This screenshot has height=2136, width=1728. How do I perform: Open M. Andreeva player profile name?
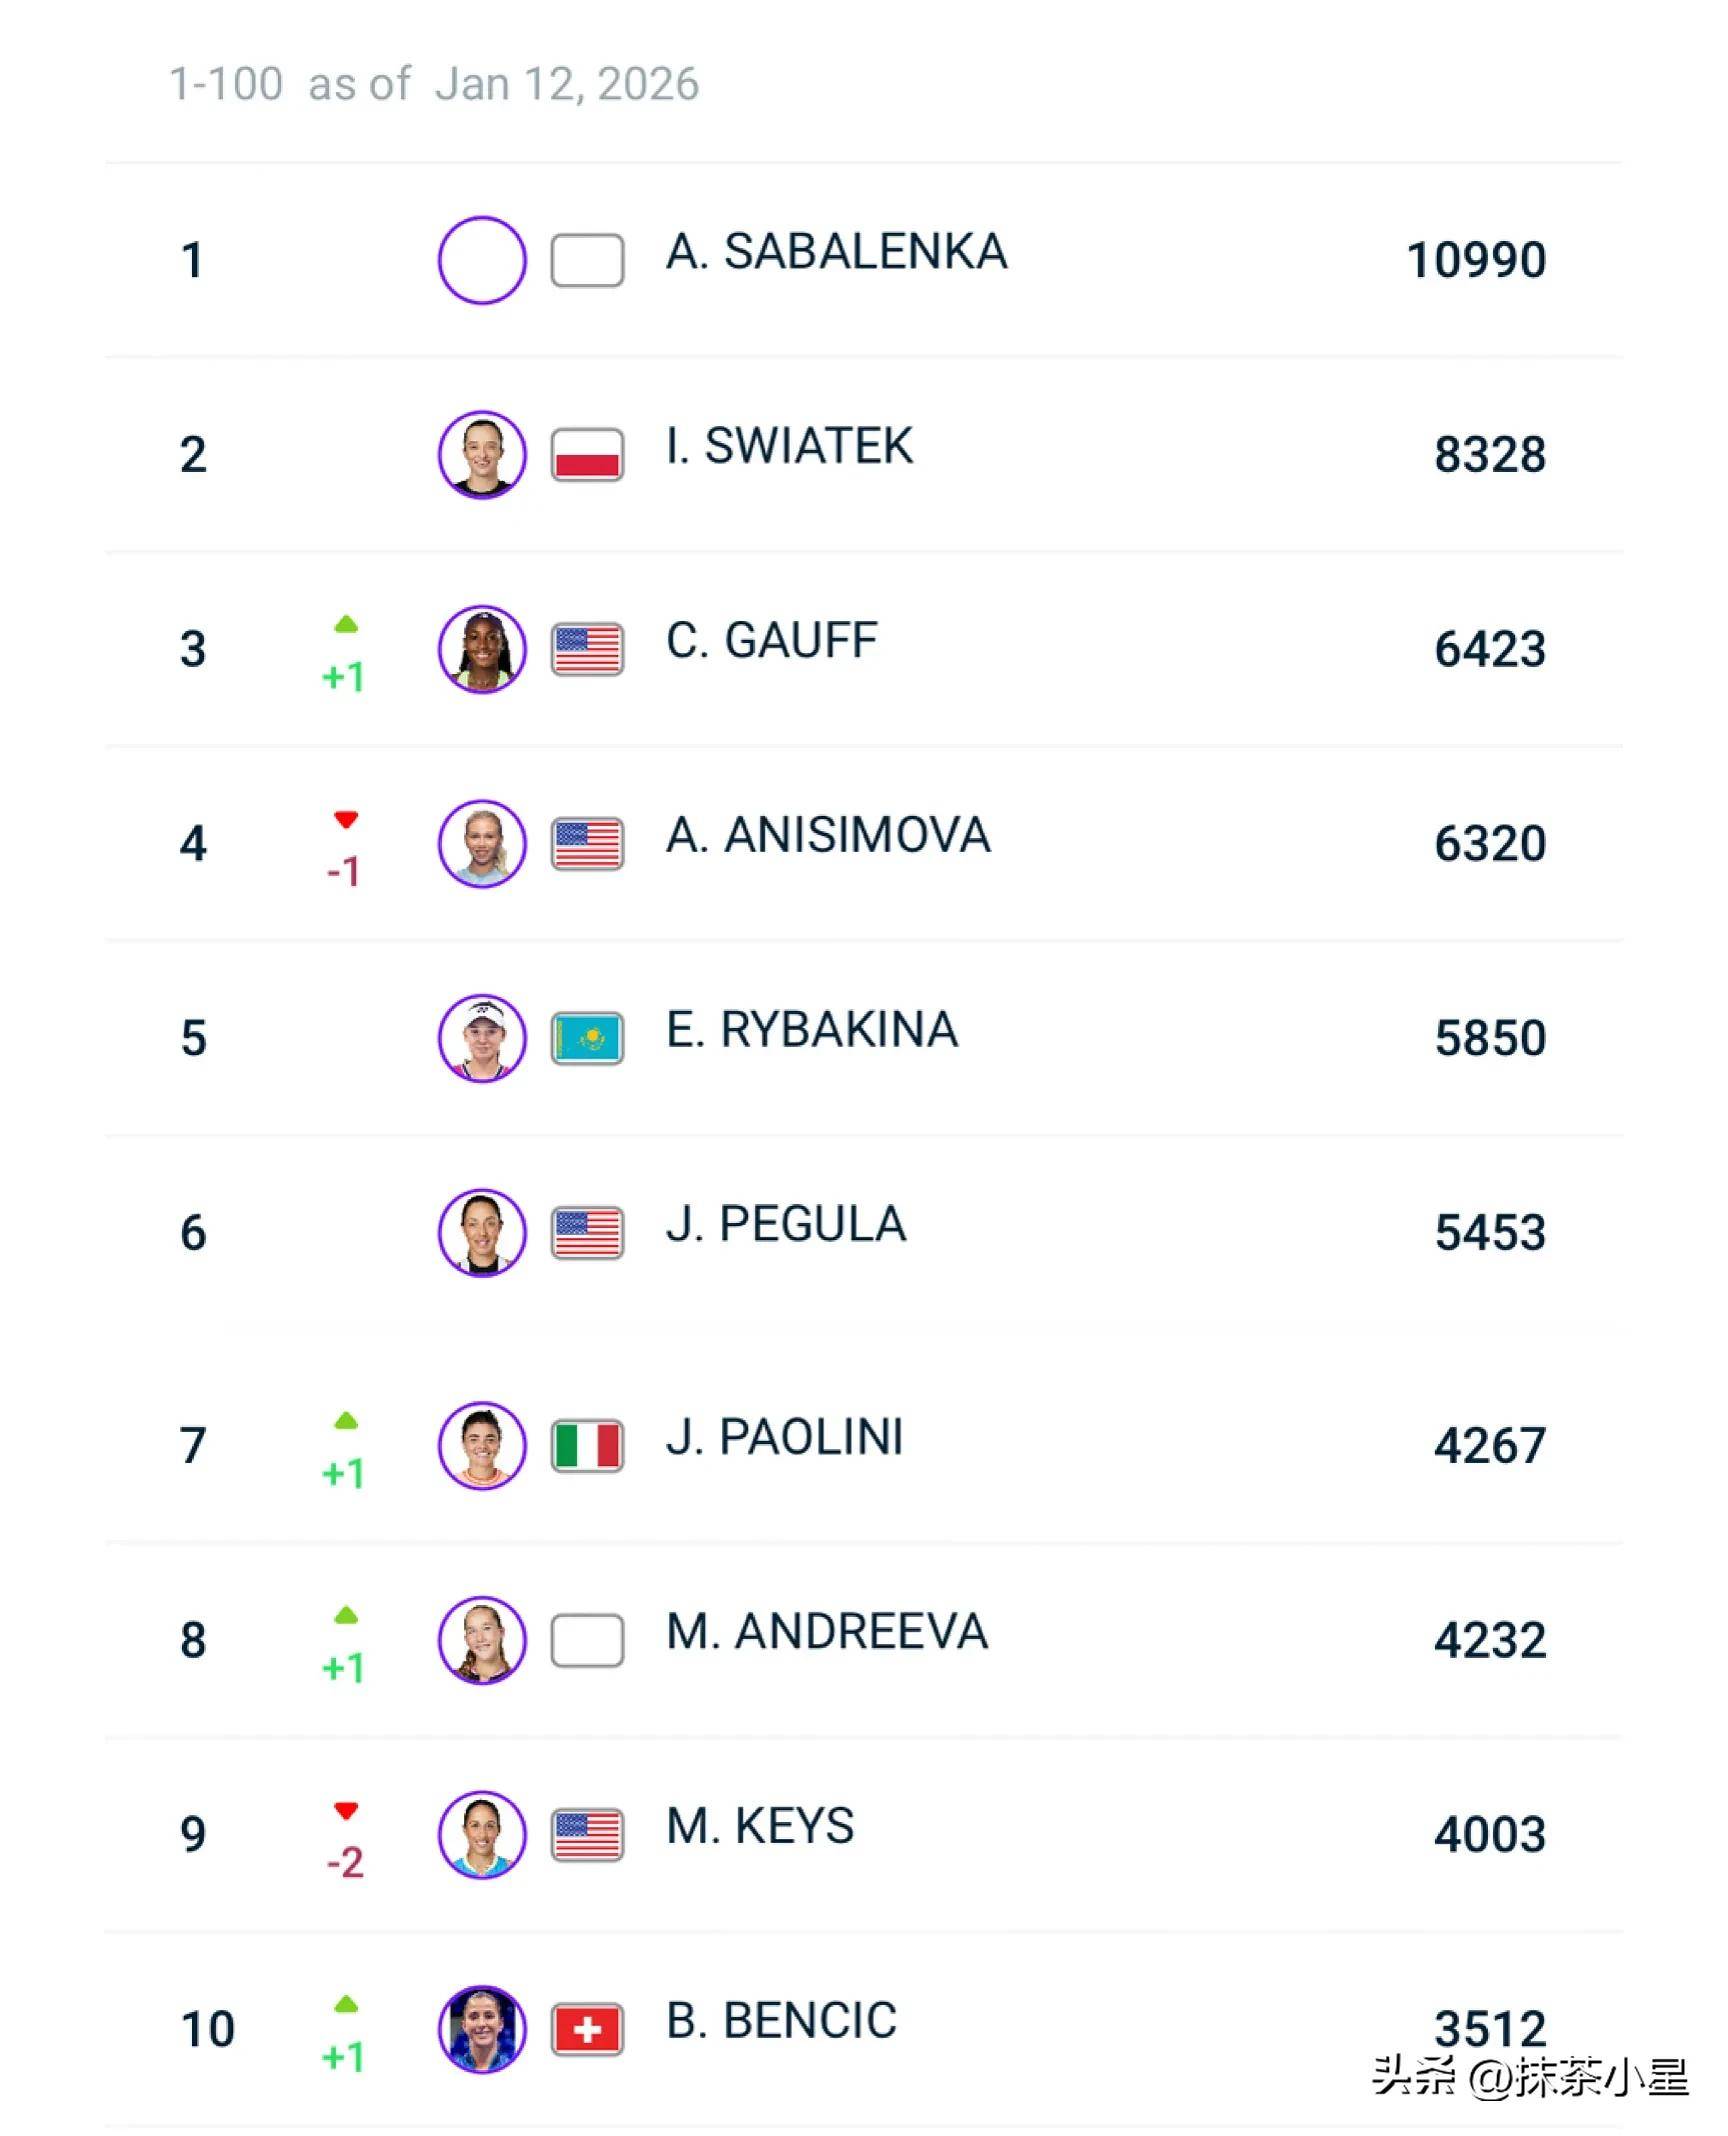coord(827,1631)
